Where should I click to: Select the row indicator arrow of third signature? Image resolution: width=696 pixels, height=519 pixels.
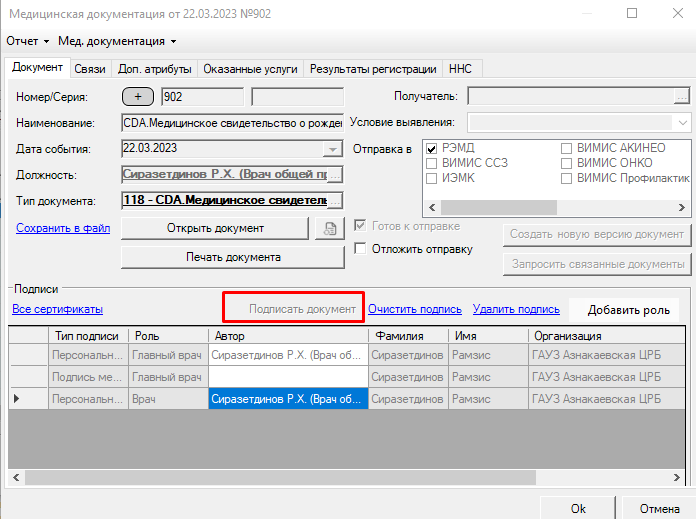point(15,398)
